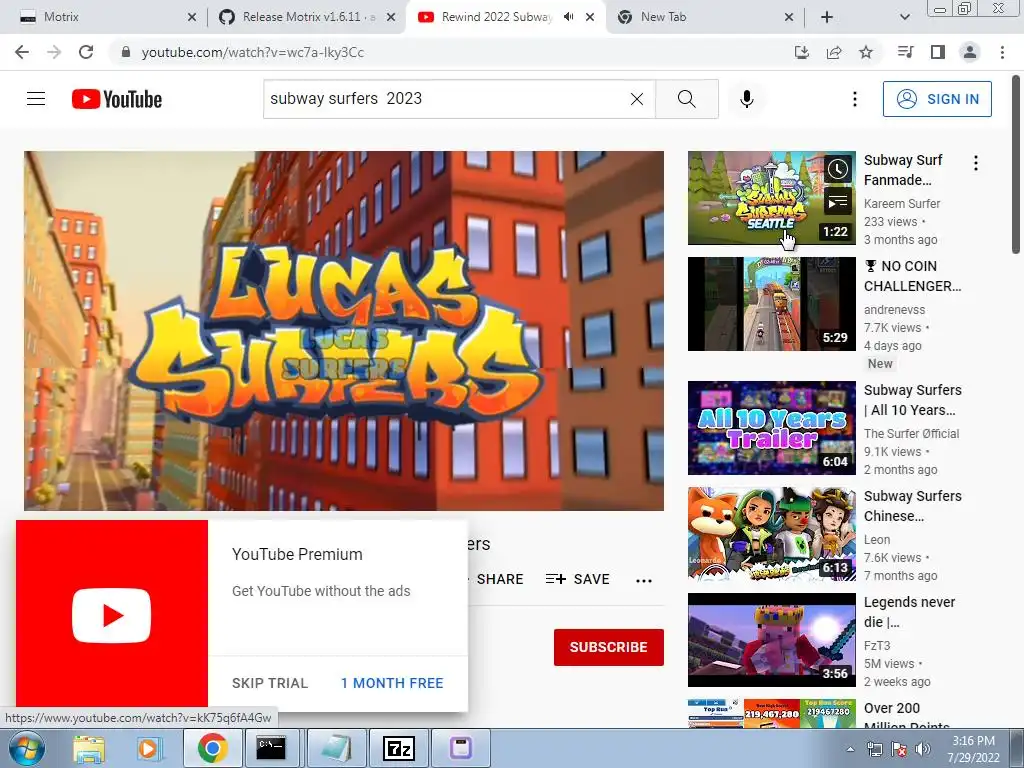The height and width of the screenshot is (768, 1024).
Task: Click the magnifier search button
Action: point(686,99)
